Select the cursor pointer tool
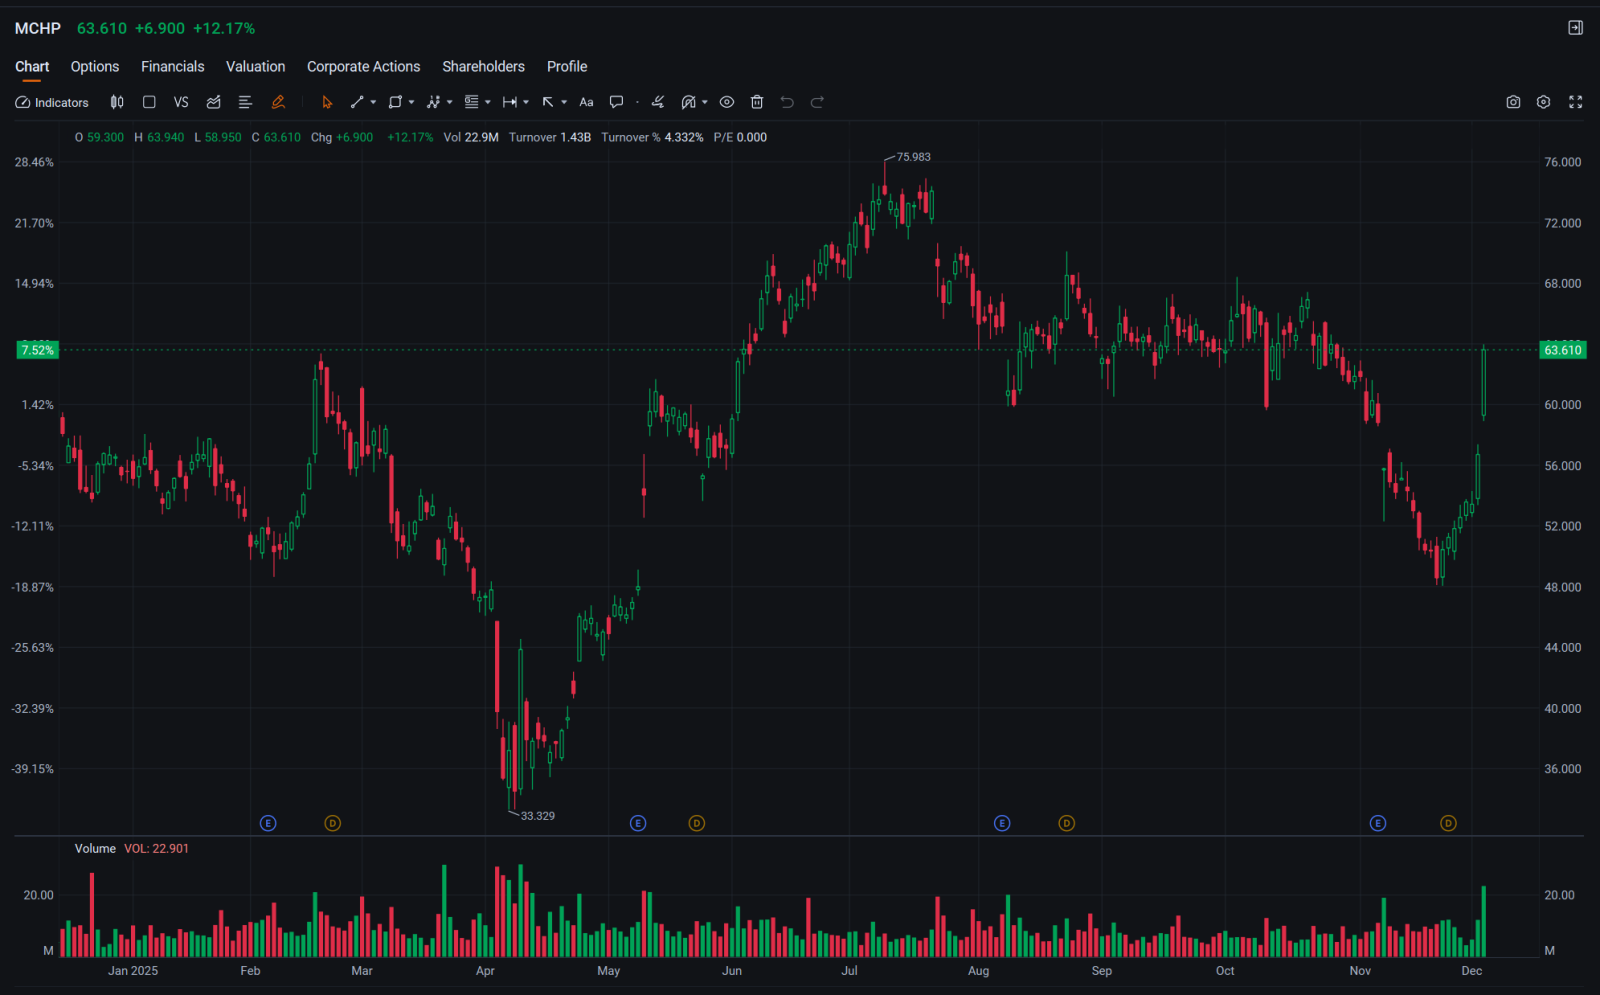 click(327, 101)
